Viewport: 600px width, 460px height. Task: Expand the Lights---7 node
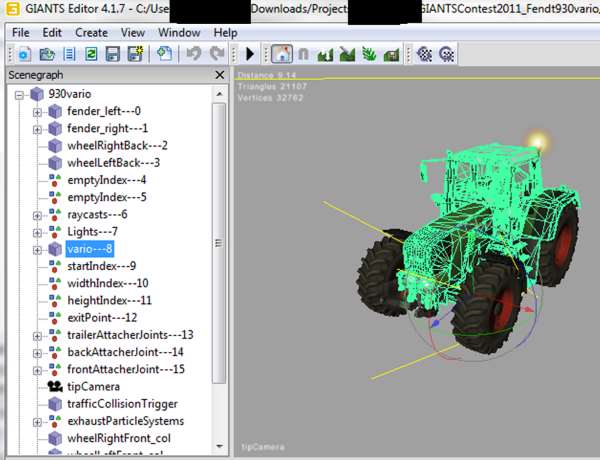tap(37, 233)
